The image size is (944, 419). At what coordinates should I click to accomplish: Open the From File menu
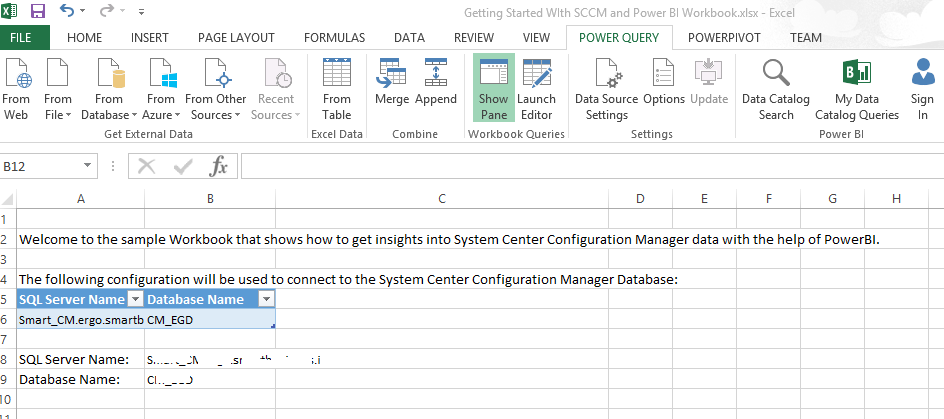58,90
